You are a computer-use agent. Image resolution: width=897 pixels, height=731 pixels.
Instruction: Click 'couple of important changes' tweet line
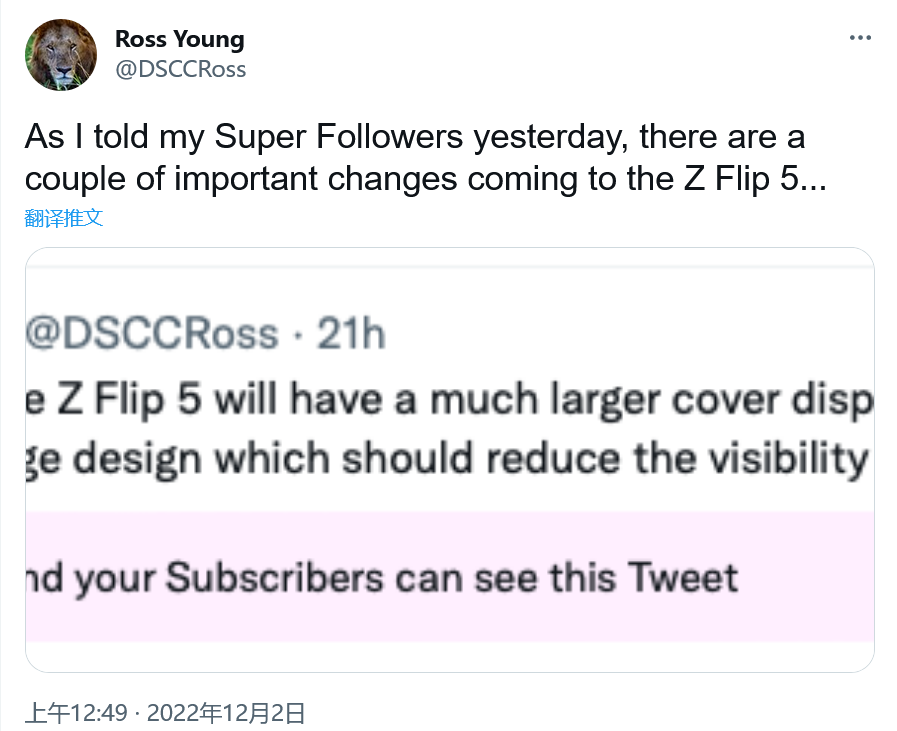[x=241, y=179]
